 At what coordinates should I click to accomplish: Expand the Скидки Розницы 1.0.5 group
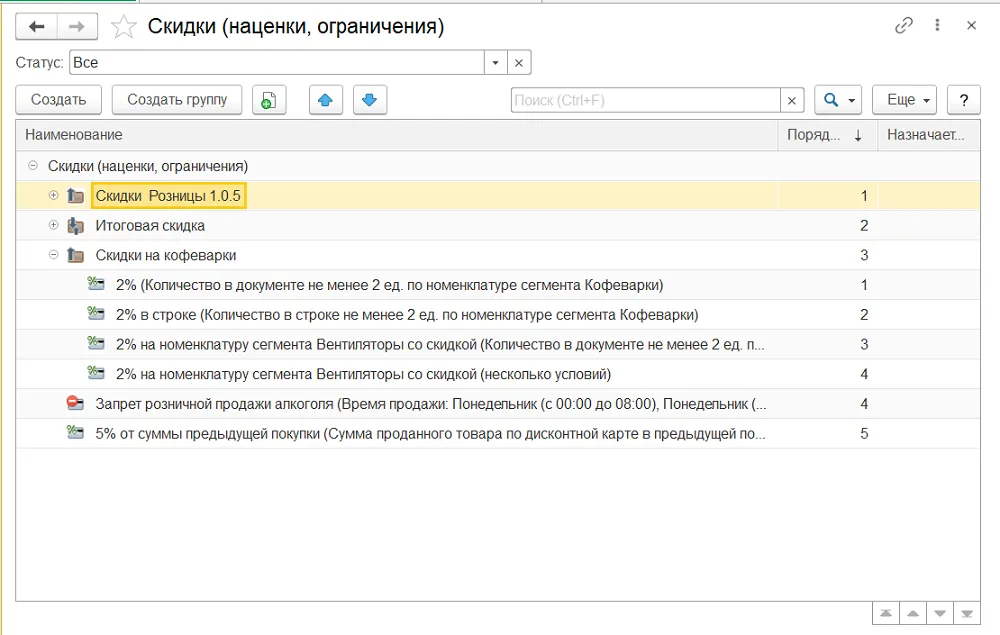coord(54,195)
